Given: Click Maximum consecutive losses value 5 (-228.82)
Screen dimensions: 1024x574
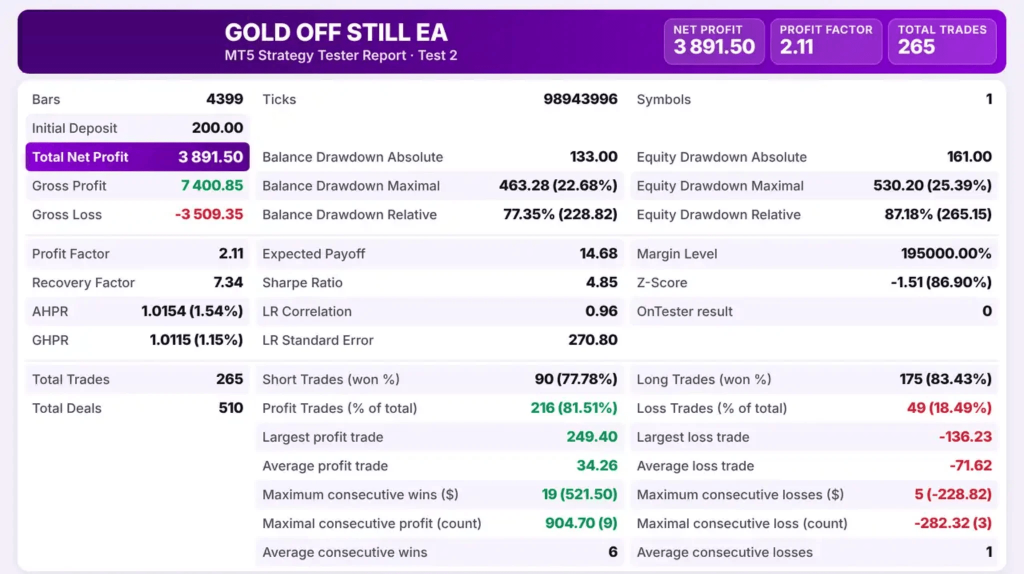Looking at the screenshot, I should (953, 494).
